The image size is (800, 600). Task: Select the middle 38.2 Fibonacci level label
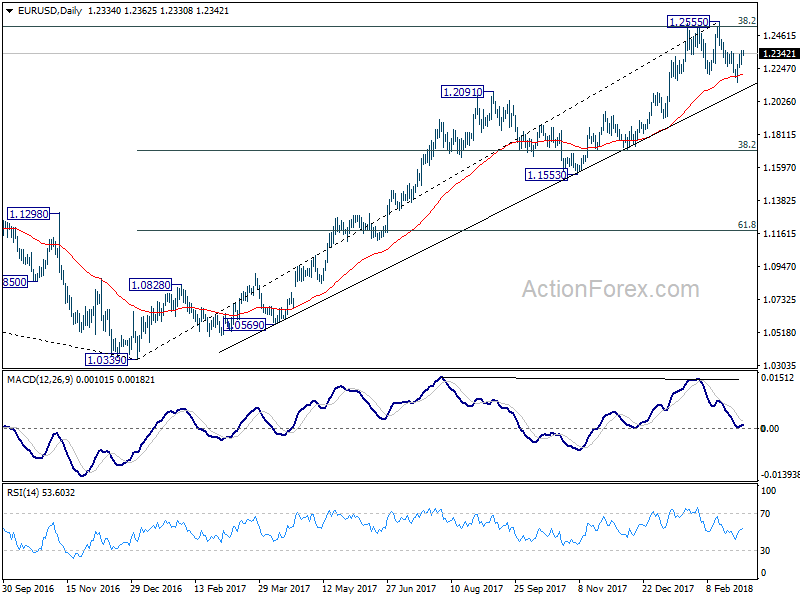click(747, 145)
